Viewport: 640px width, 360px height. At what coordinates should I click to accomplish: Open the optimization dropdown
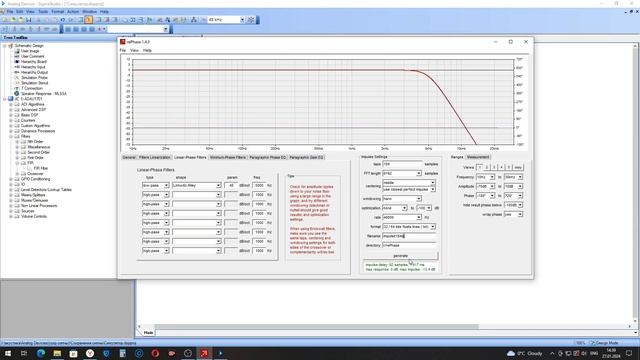click(x=404, y=208)
